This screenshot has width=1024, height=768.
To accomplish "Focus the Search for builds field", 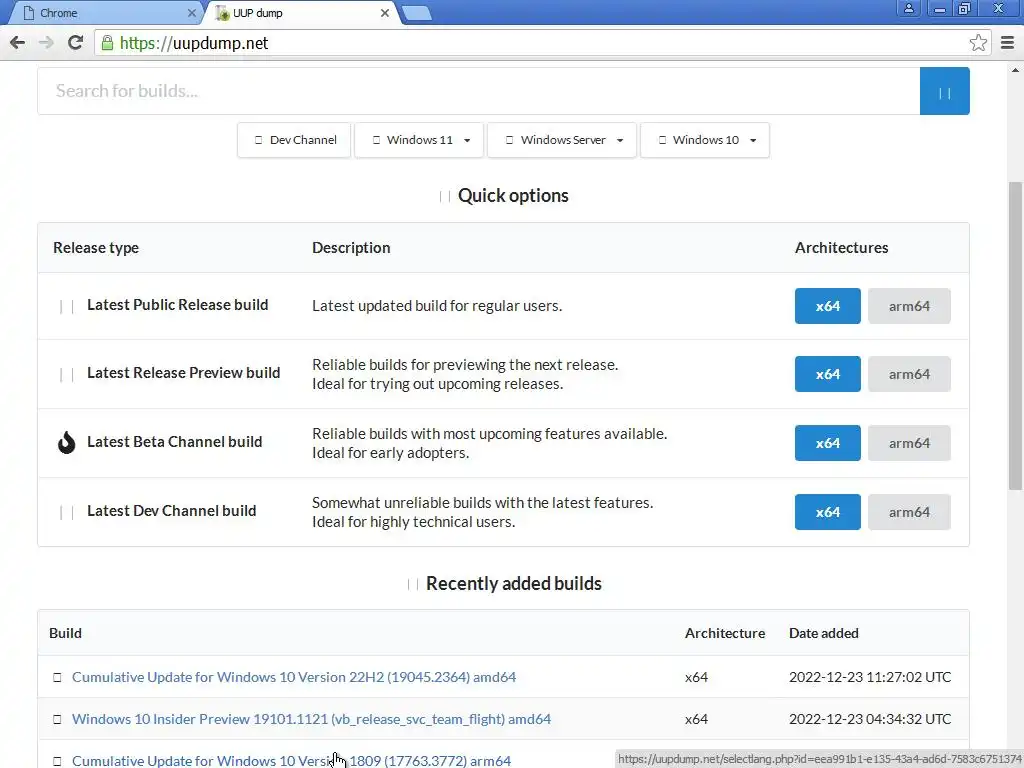I will click(x=479, y=91).
